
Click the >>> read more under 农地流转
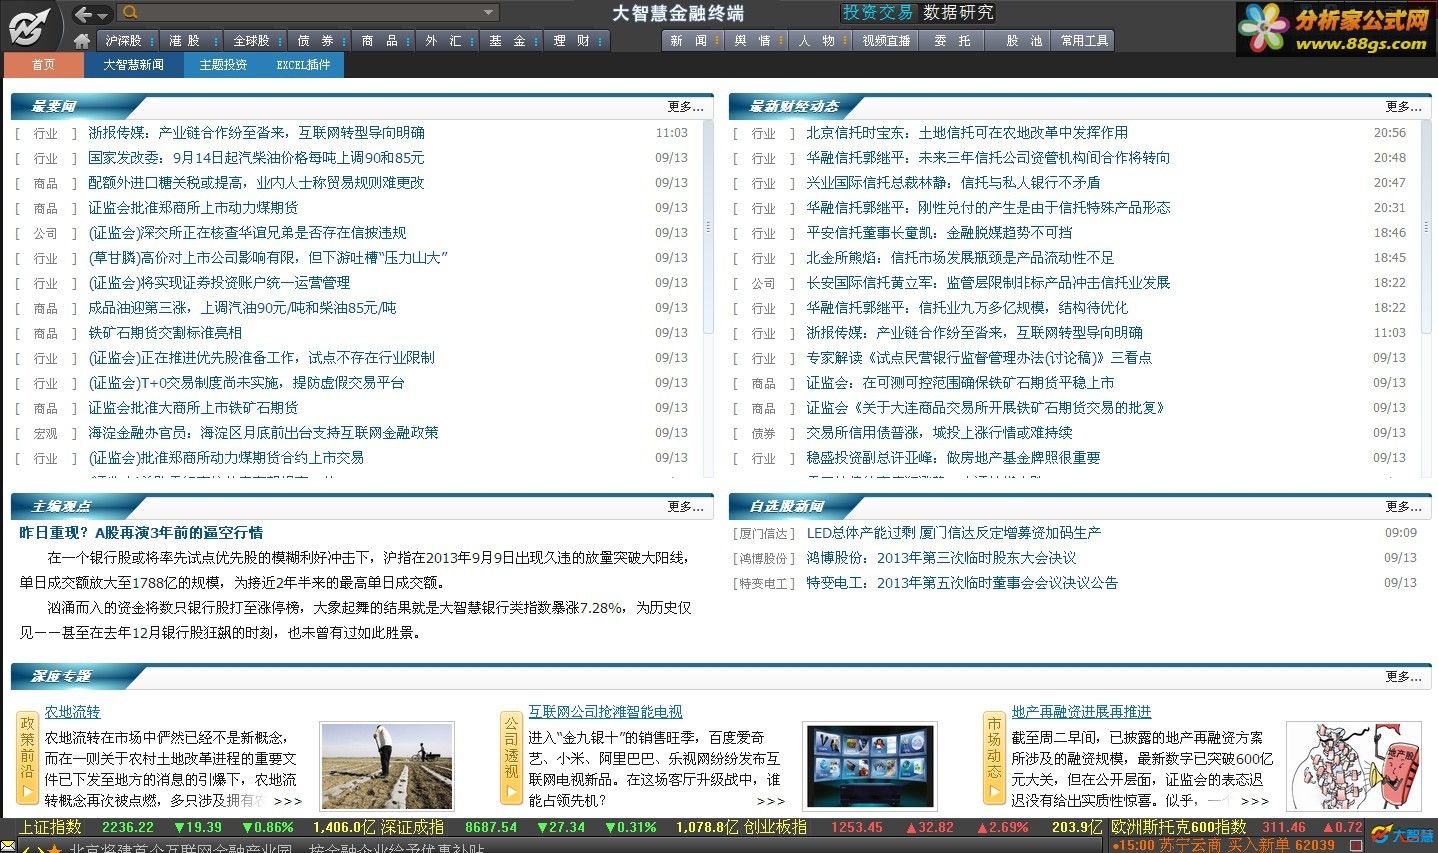pos(287,801)
